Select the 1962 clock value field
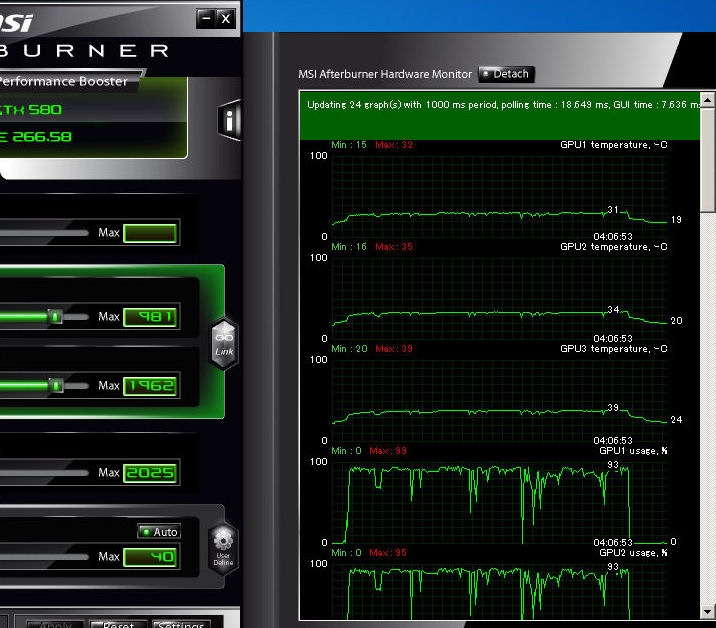This screenshot has height=628, width=716. 150,385
